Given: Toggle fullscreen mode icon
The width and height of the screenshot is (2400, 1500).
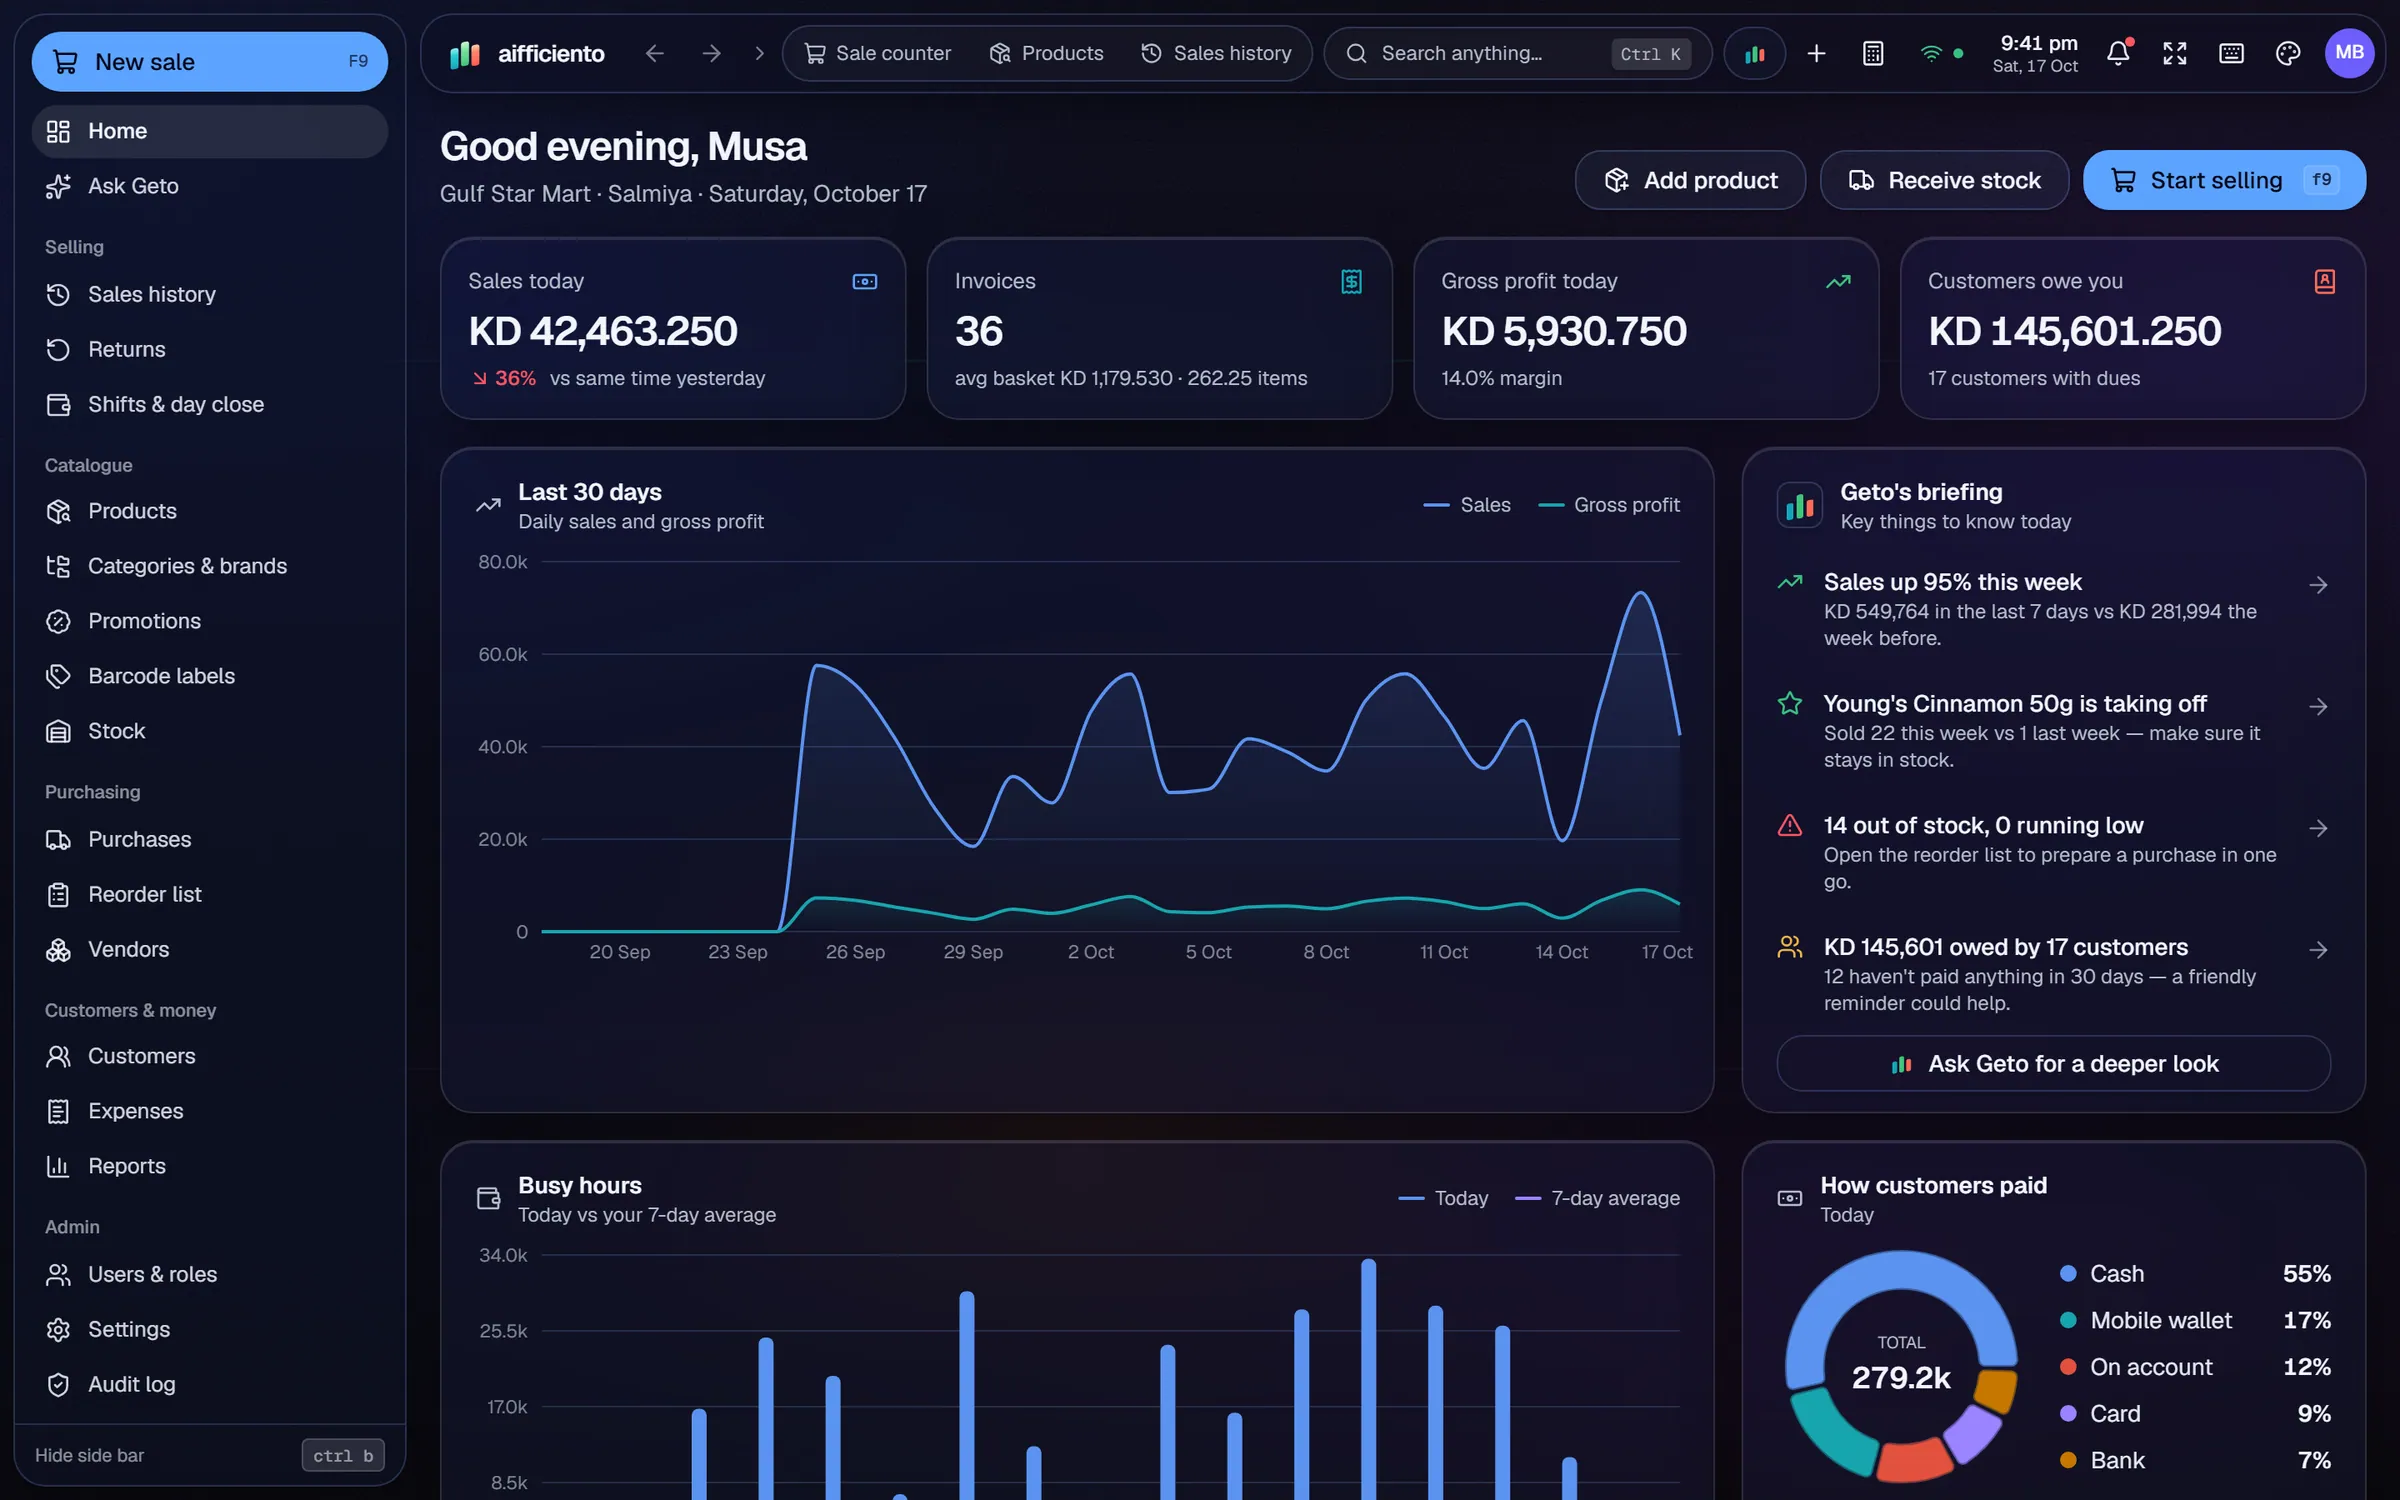Looking at the screenshot, I should tap(2175, 53).
